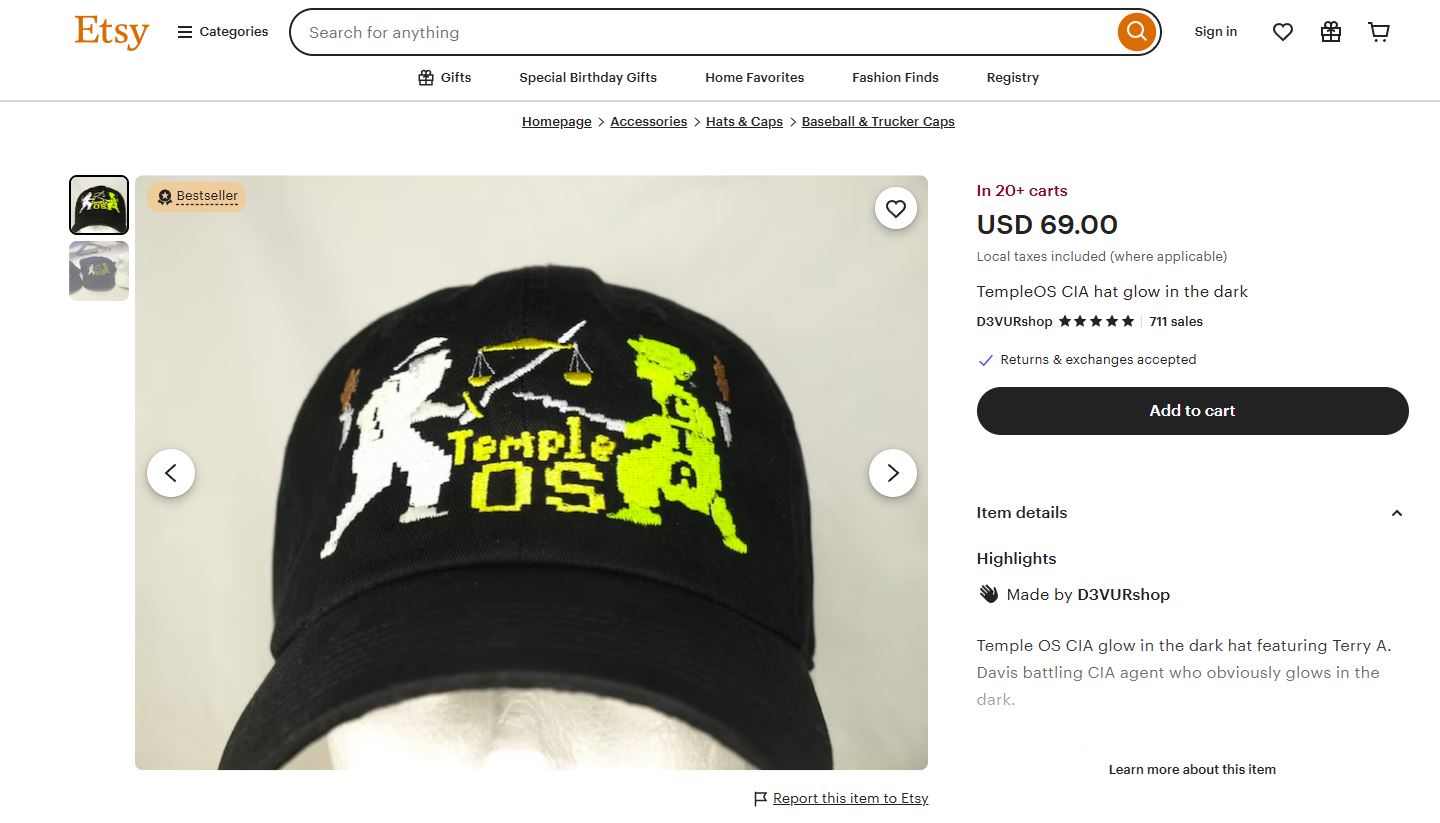Open favorites heart icon in header

[1283, 32]
